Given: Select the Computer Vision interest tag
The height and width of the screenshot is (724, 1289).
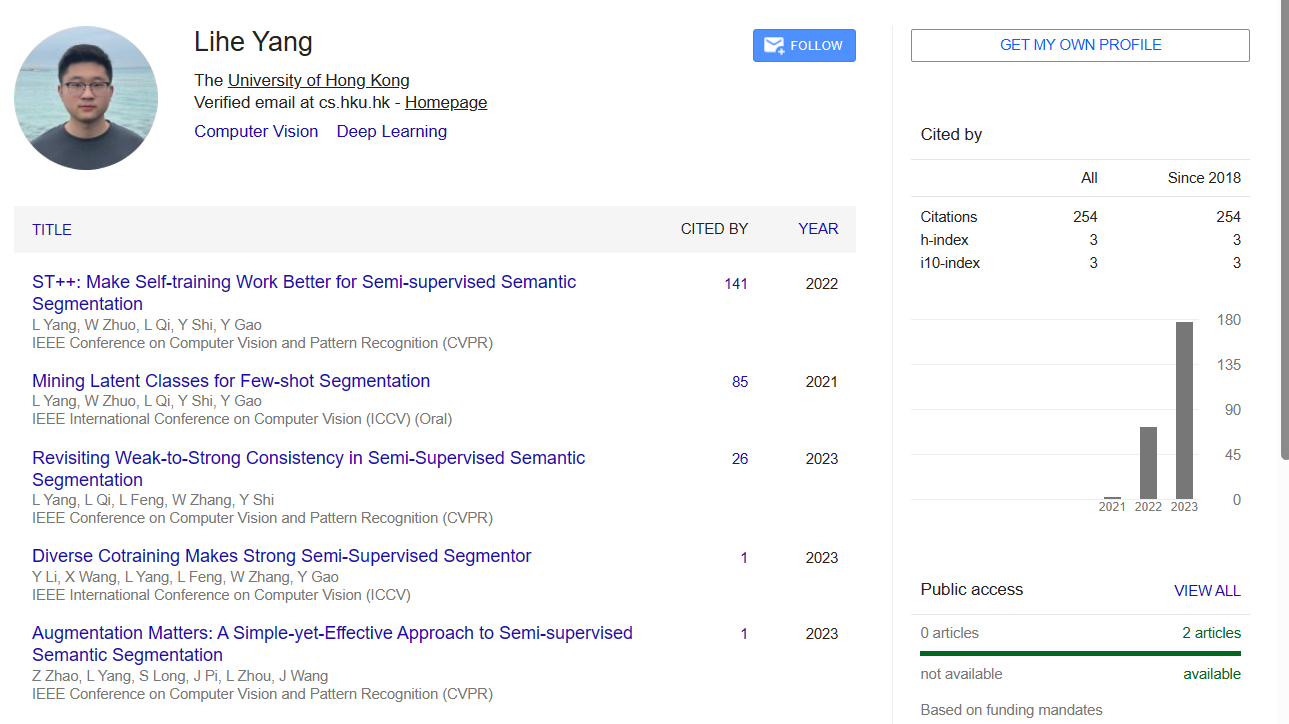Looking at the screenshot, I should click(x=256, y=131).
